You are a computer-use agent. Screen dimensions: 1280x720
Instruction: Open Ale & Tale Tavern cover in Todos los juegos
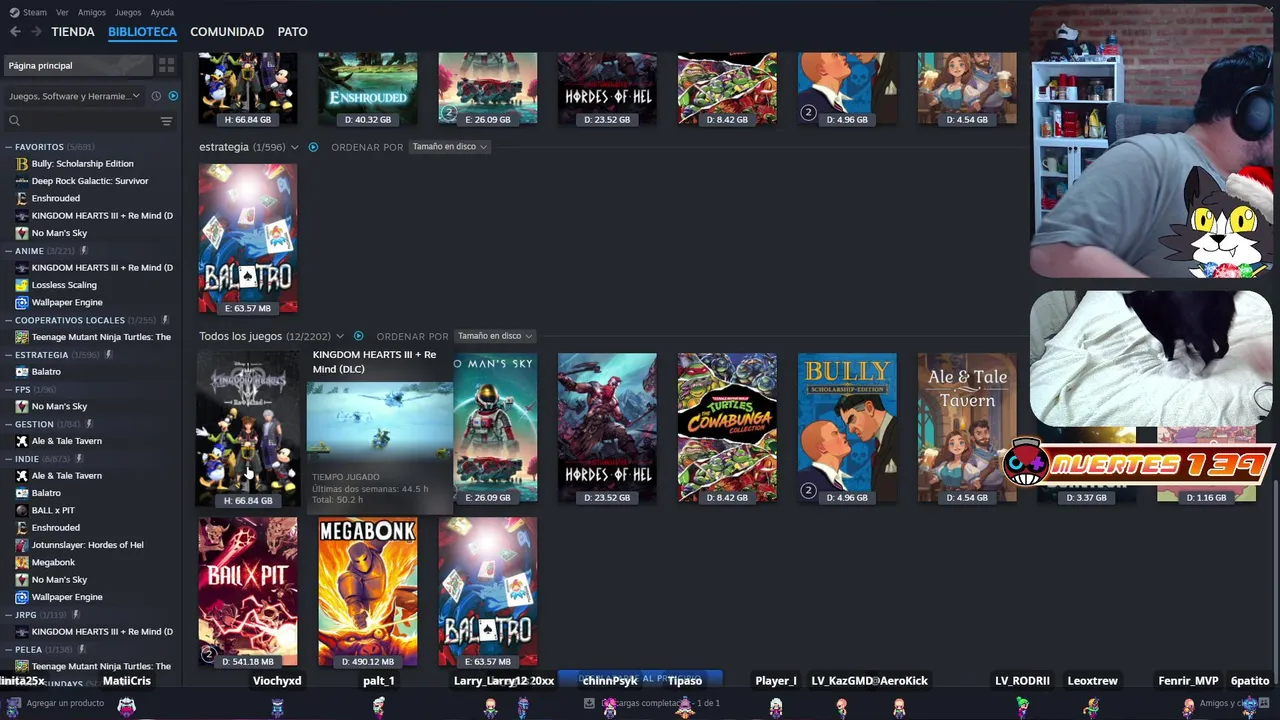click(x=967, y=427)
